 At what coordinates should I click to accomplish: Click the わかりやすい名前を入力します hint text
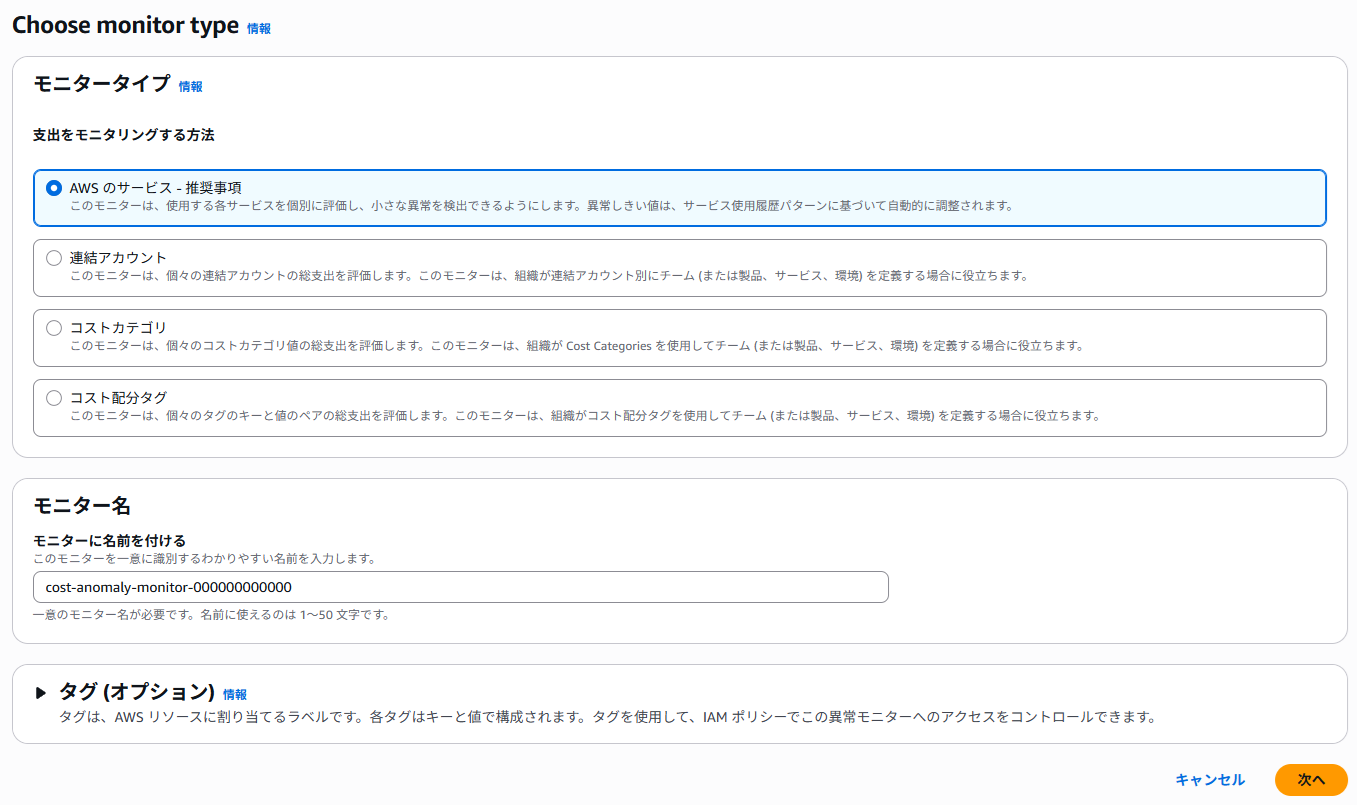pos(204,558)
